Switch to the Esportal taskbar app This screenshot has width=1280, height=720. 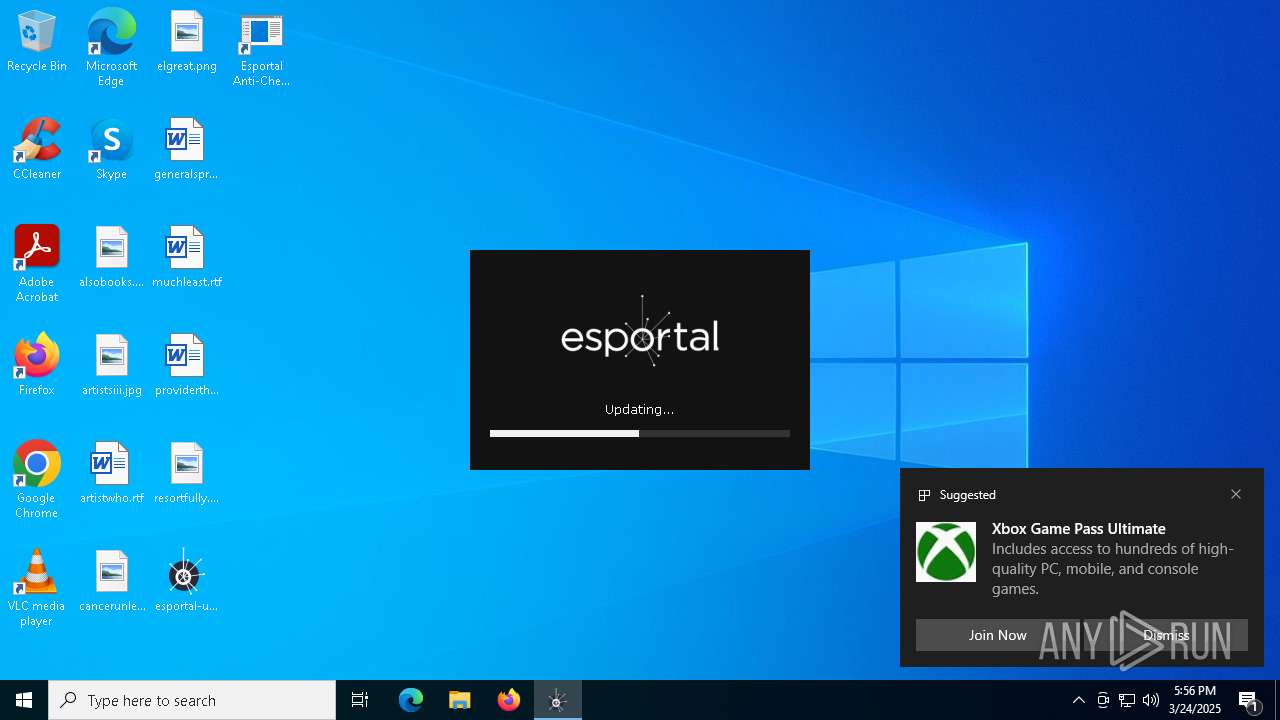558,700
